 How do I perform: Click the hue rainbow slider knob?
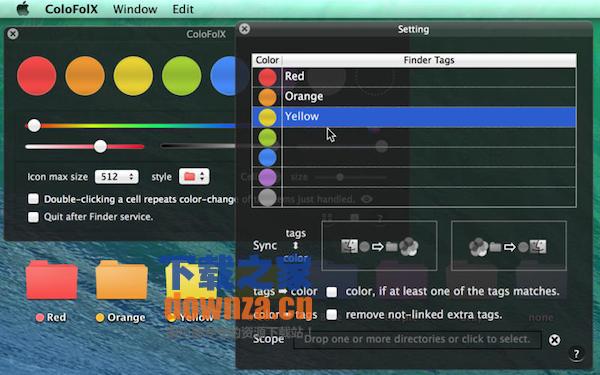click(x=34, y=125)
